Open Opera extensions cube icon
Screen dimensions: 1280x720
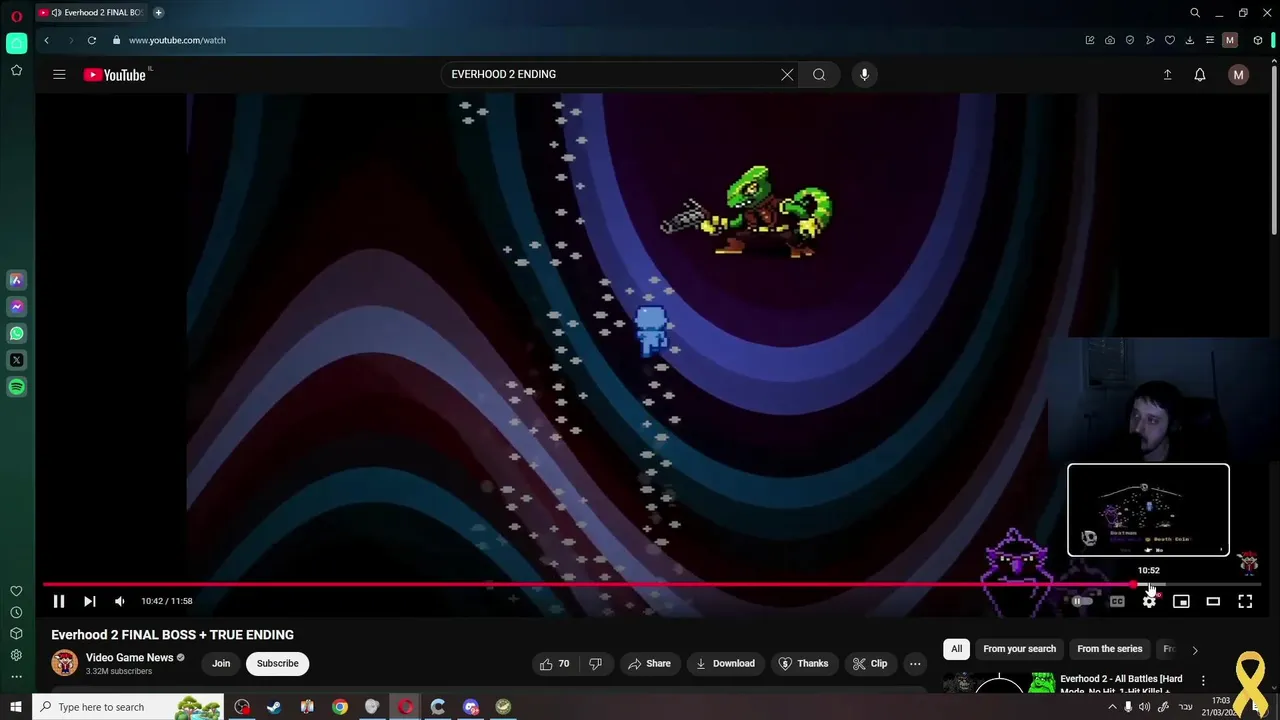(x=1258, y=40)
